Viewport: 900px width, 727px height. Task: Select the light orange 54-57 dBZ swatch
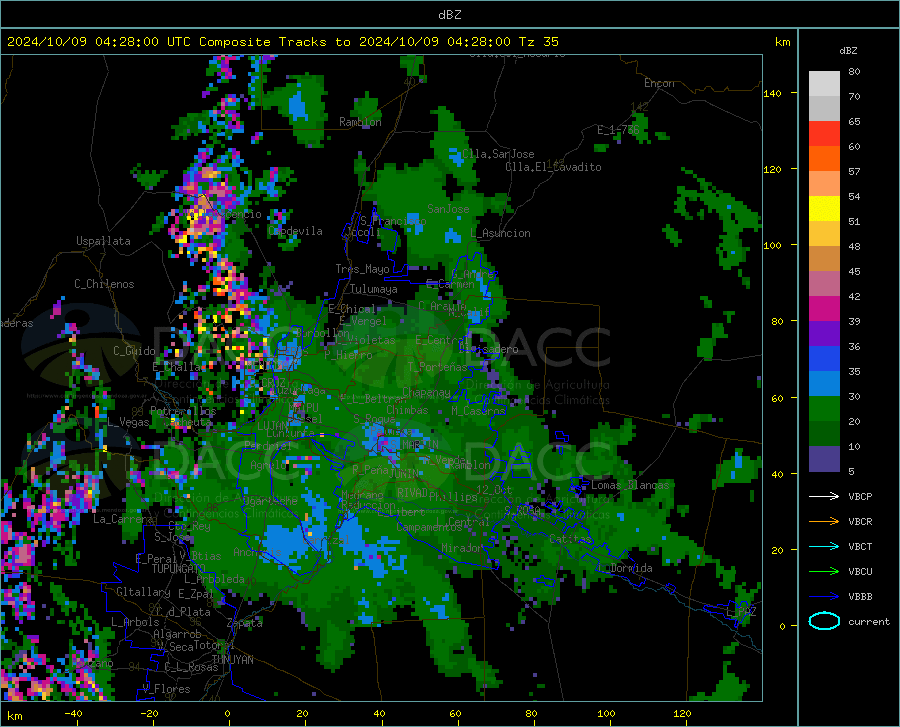(x=824, y=184)
